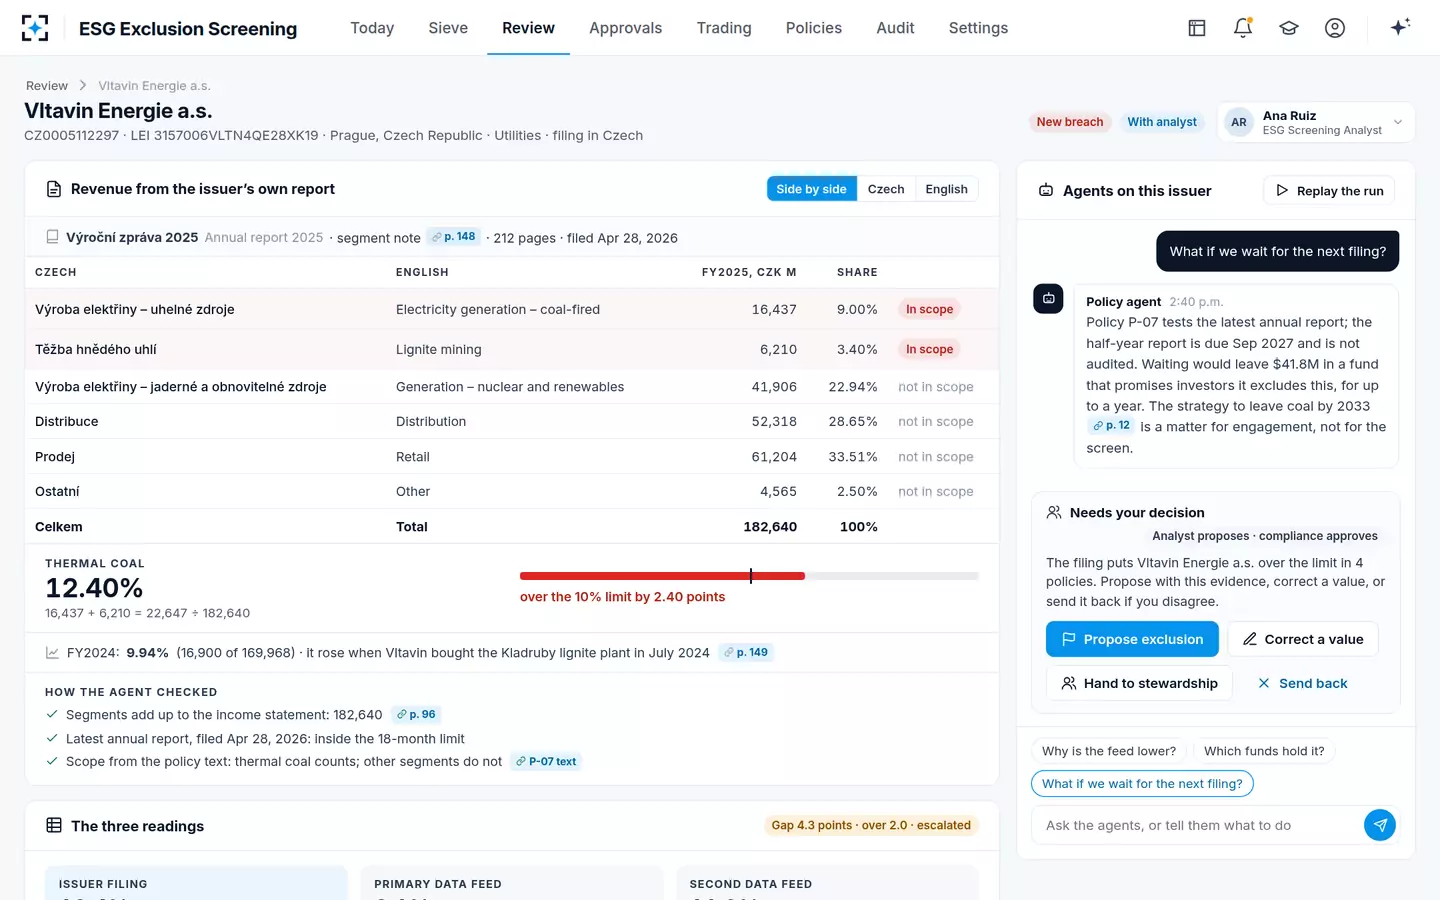The width and height of the screenshot is (1440, 900).
Task: Click Correct a value
Action: tap(1303, 639)
